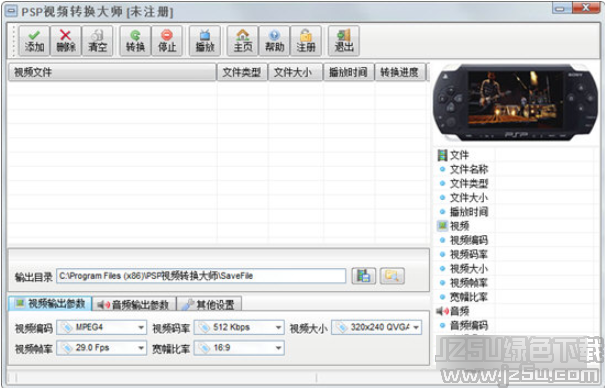Screen dimensions: 605x388
Task: Switch to the 其他设置 tab
Action: pos(210,304)
